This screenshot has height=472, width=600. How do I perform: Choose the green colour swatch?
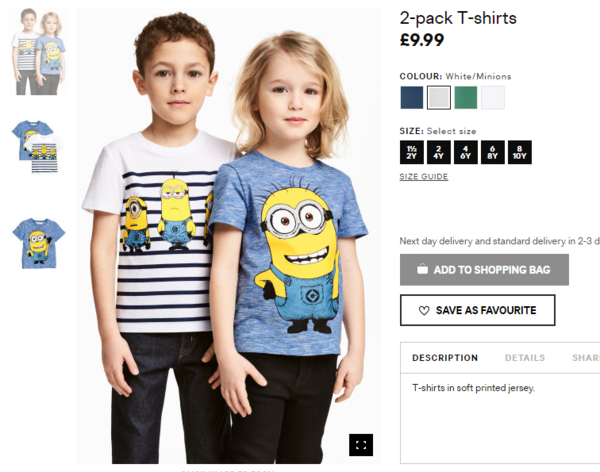click(466, 98)
